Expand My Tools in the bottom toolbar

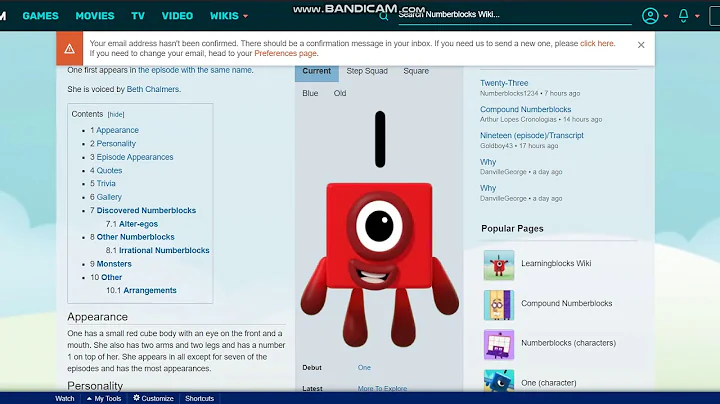[104, 398]
